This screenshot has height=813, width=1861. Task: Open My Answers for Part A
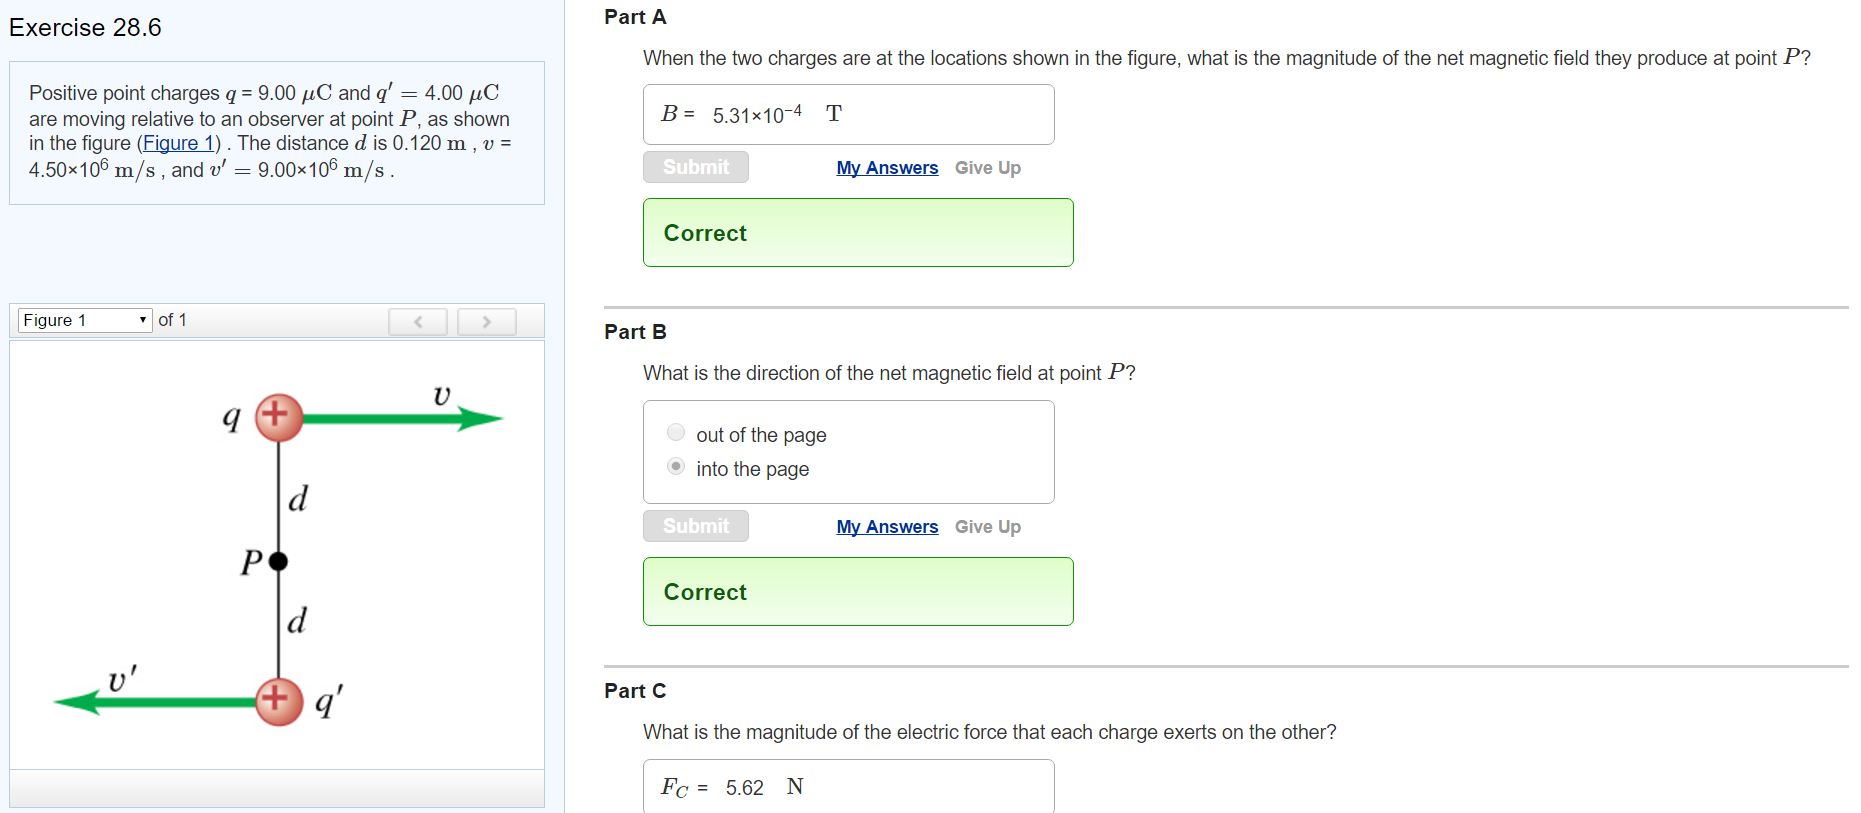[886, 167]
